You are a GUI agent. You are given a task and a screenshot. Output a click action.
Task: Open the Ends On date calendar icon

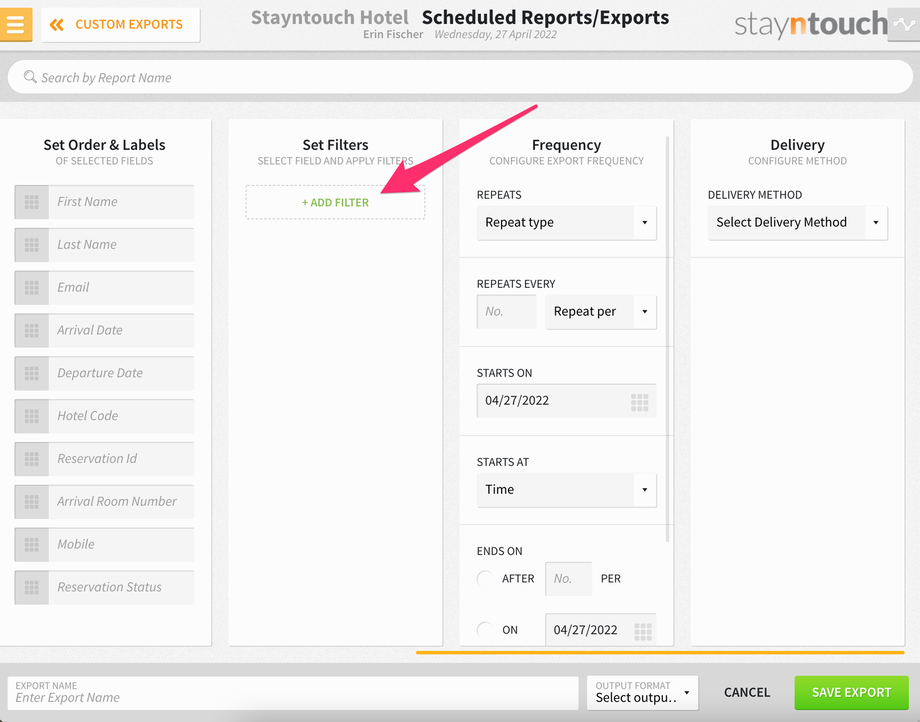pos(643,632)
